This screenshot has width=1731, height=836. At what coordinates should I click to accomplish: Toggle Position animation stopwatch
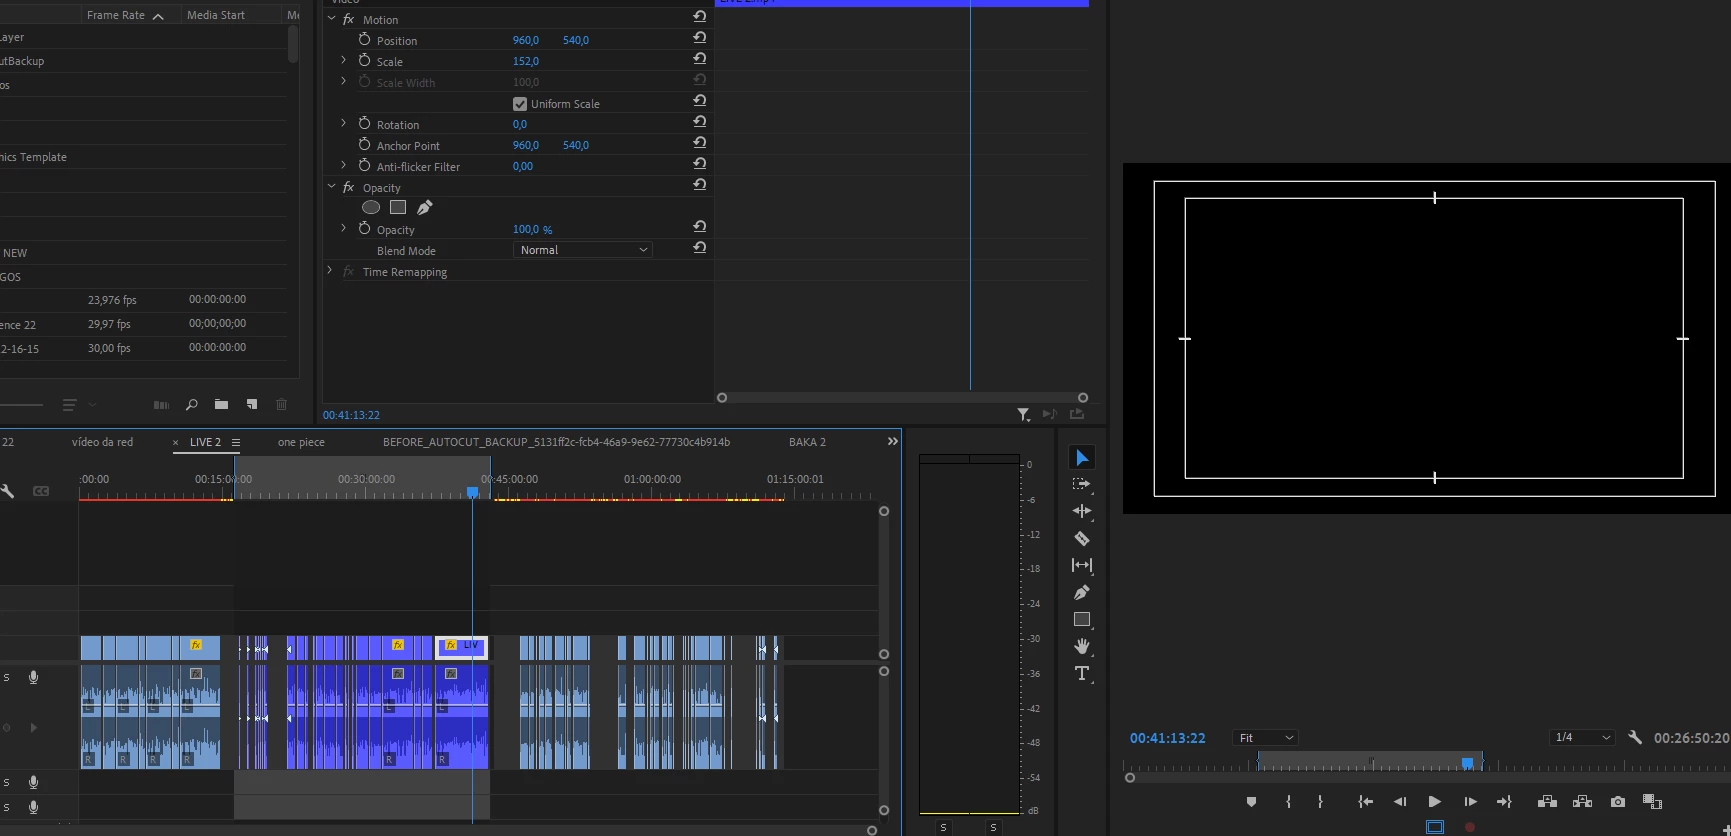[x=364, y=39]
